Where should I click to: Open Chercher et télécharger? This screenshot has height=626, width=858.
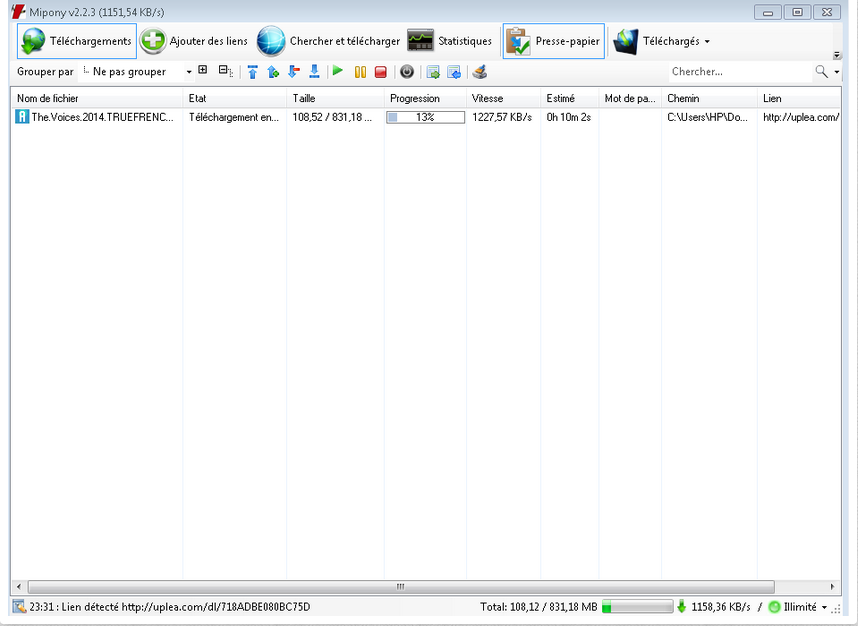pos(328,41)
